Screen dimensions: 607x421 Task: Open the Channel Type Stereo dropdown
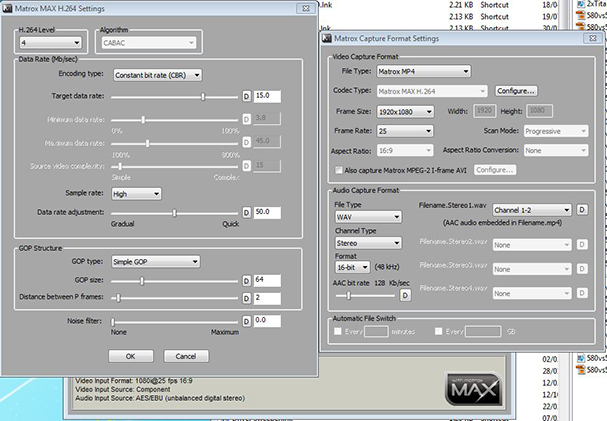tap(368, 243)
